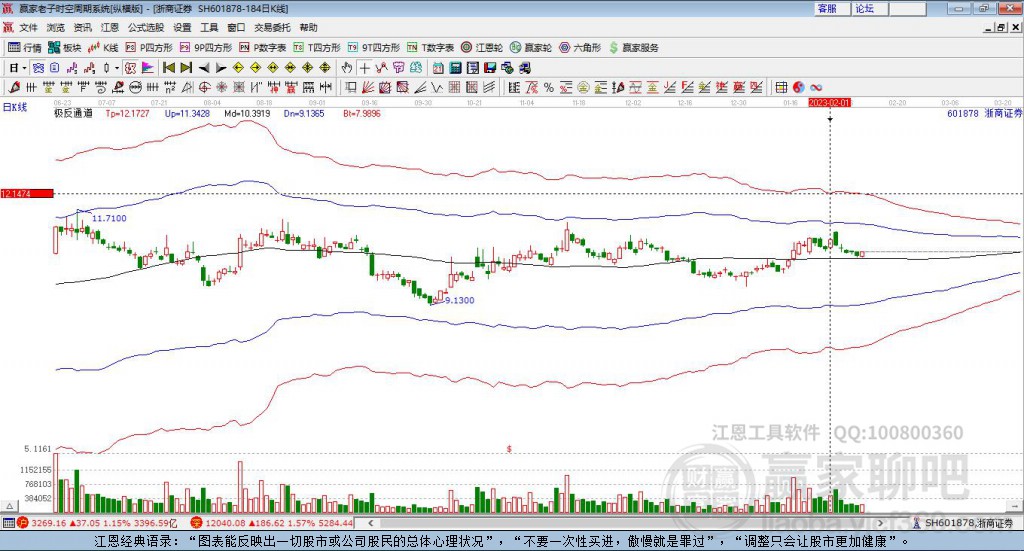Screen dimensions: 1024x551
Task: Open the 设置 menu
Action: tap(182, 27)
